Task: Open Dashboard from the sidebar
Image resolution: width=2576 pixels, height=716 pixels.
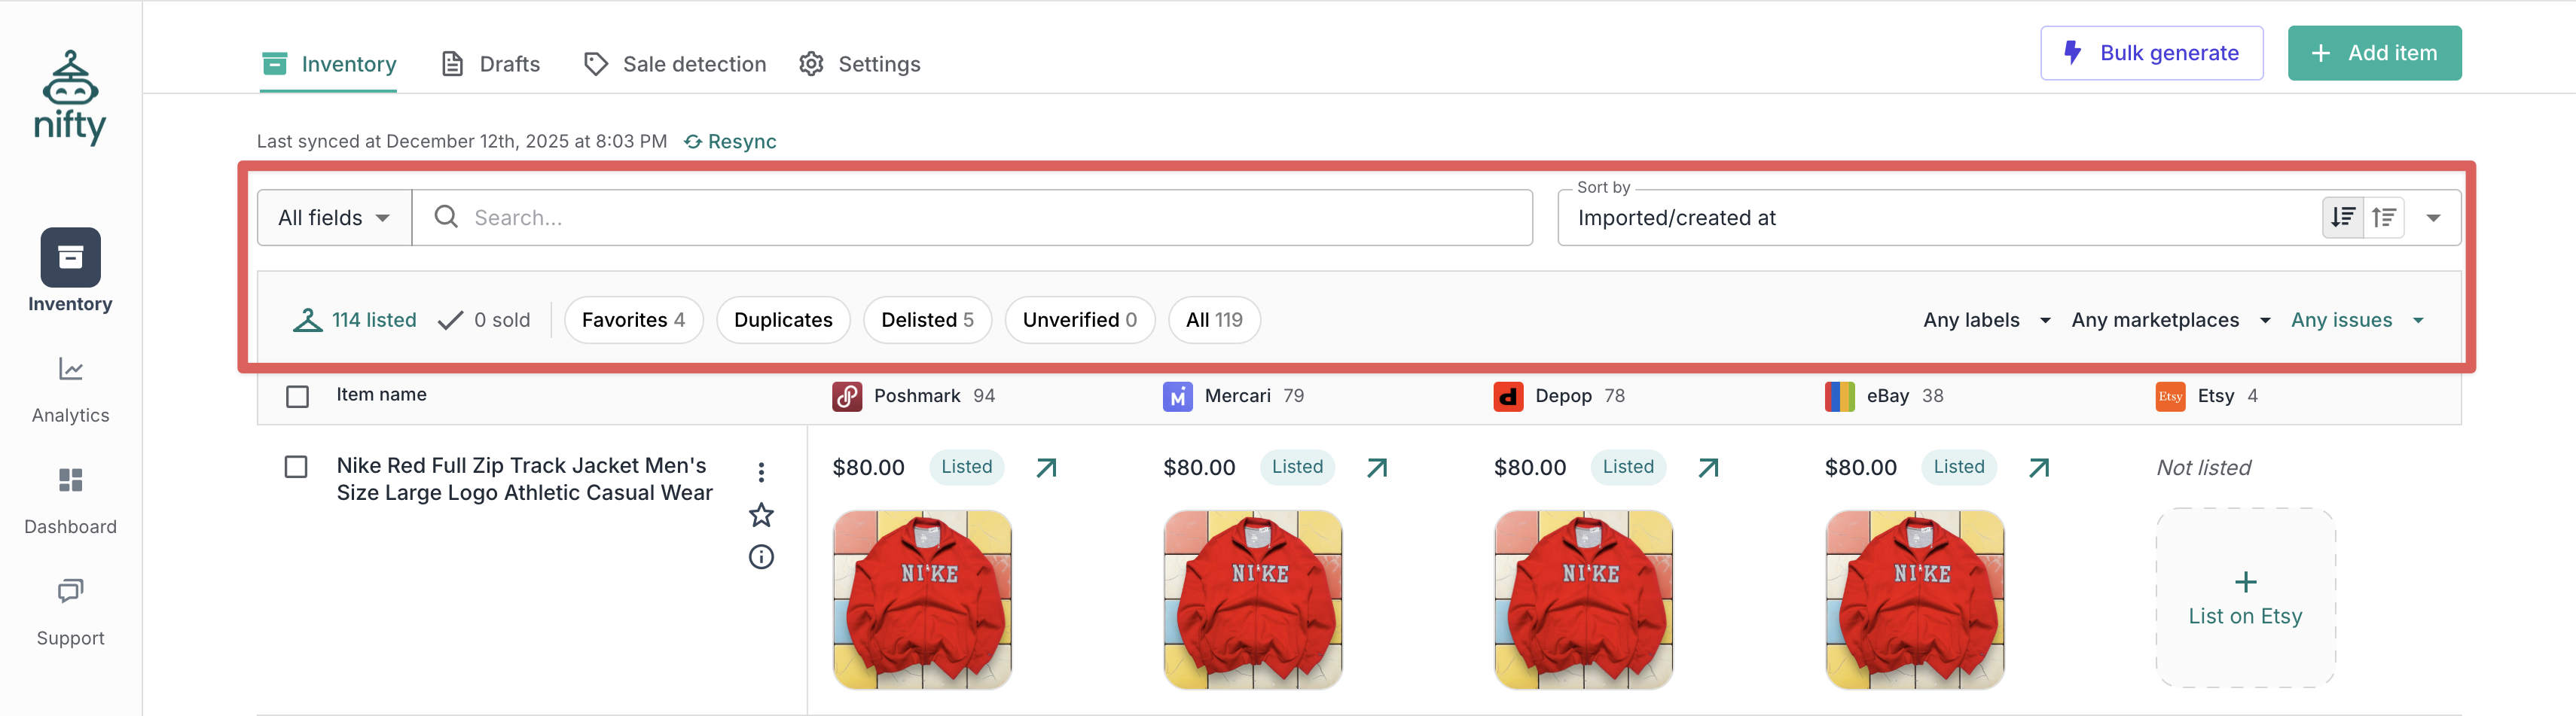Action: [x=70, y=500]
